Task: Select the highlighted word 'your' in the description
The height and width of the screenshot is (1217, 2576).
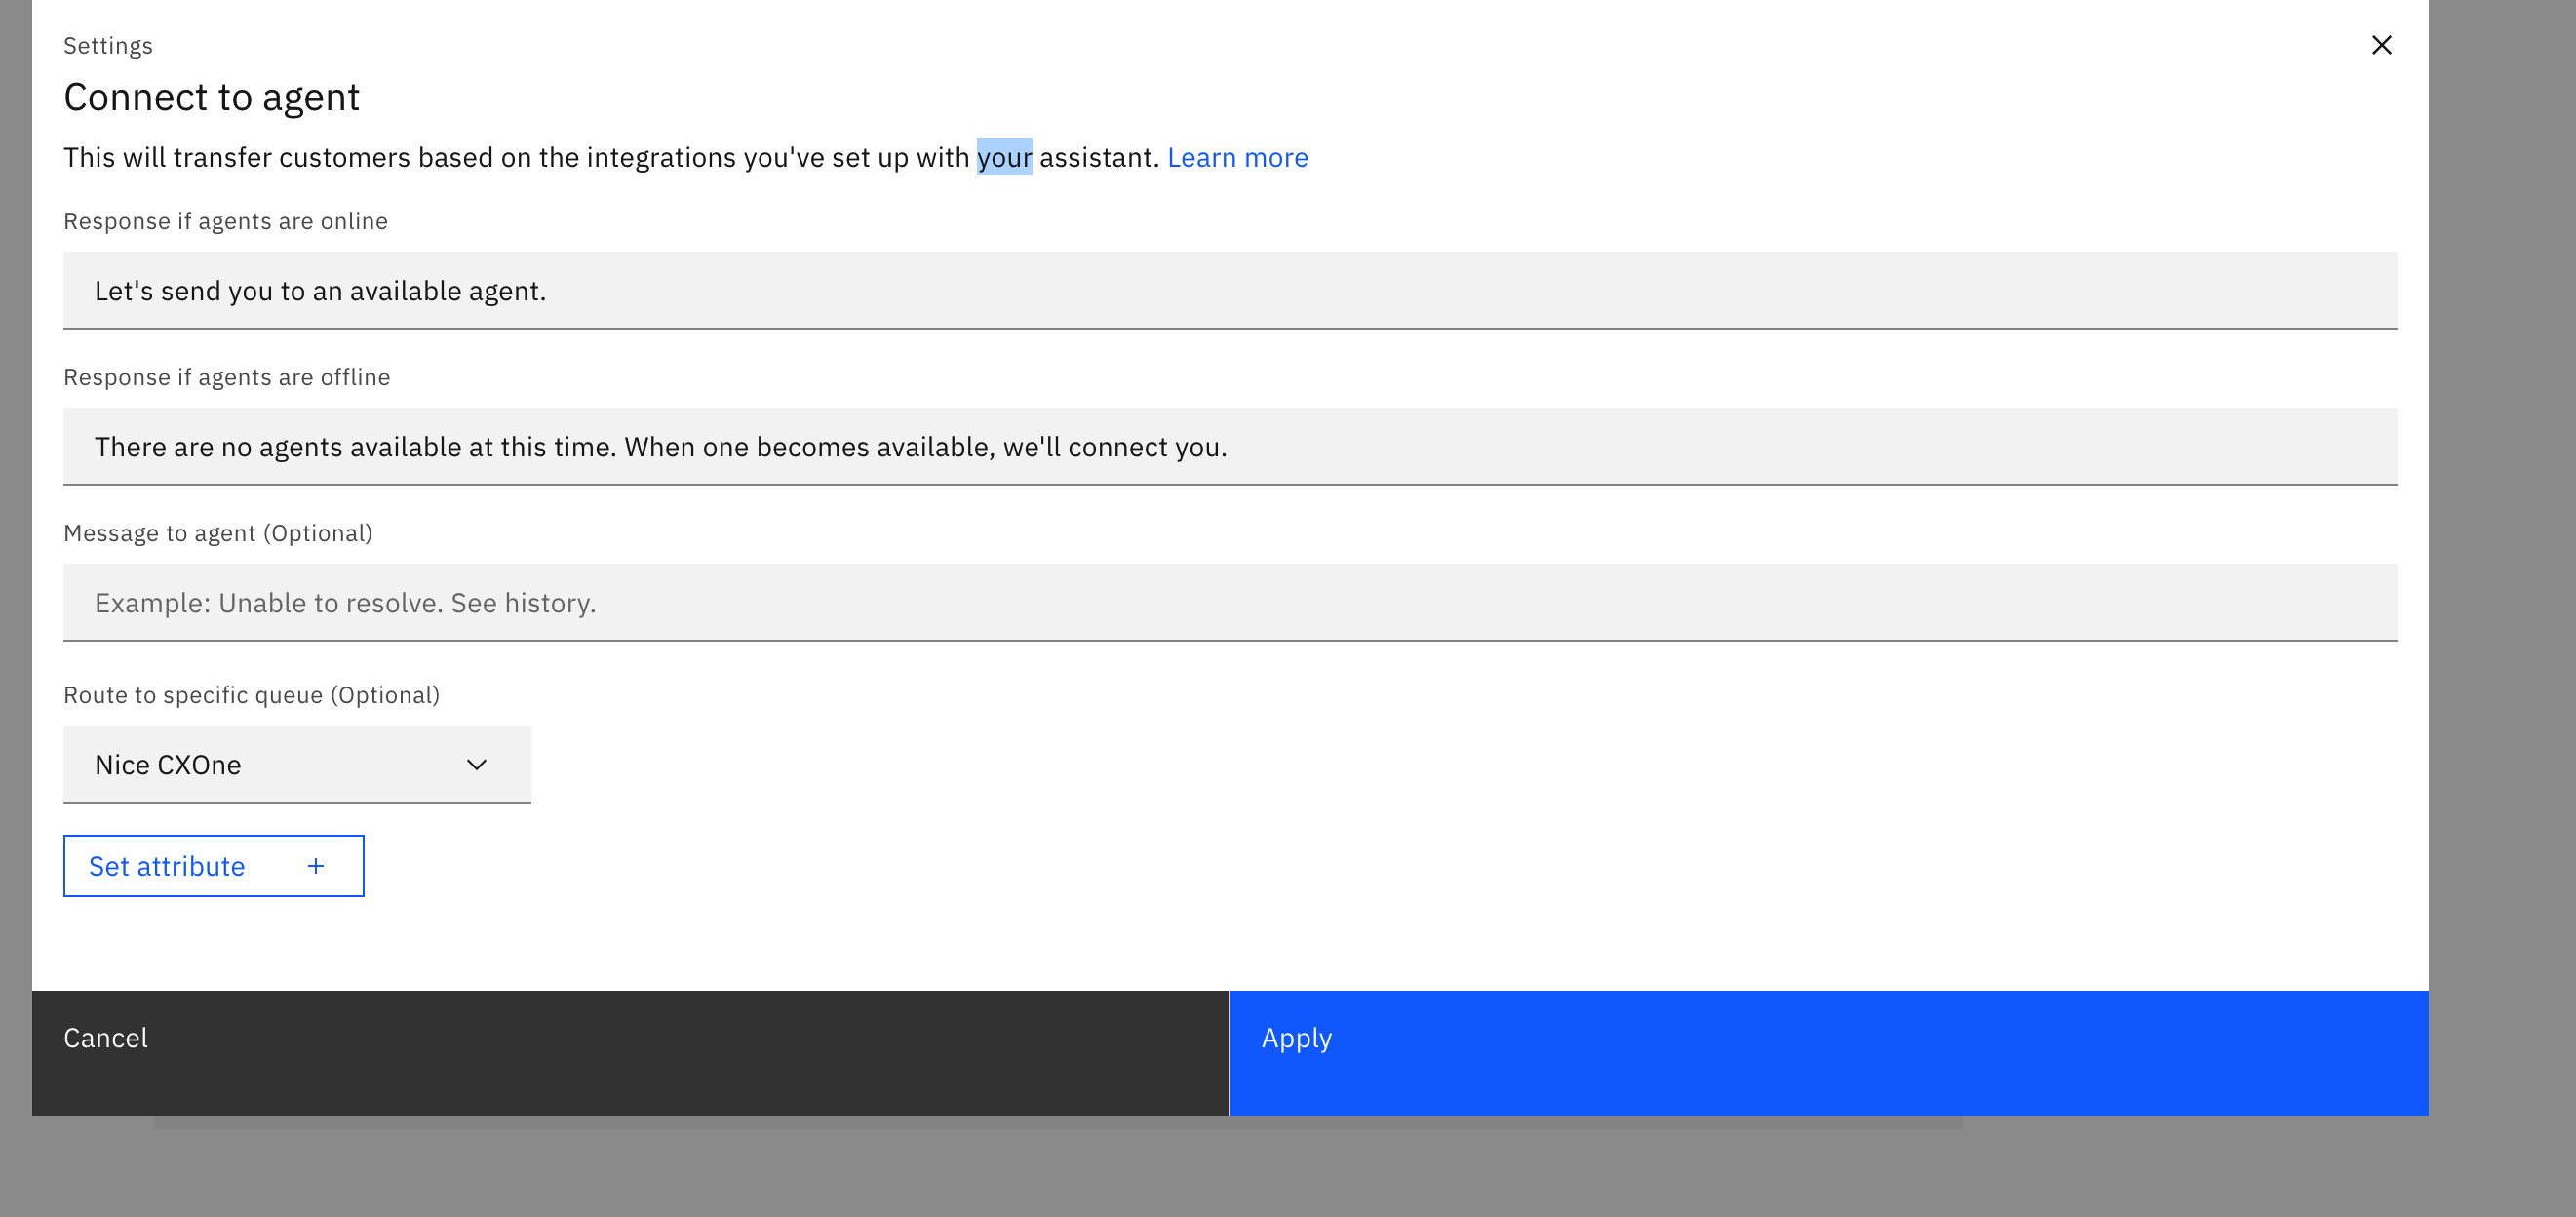Action: tap(1004, 157)
